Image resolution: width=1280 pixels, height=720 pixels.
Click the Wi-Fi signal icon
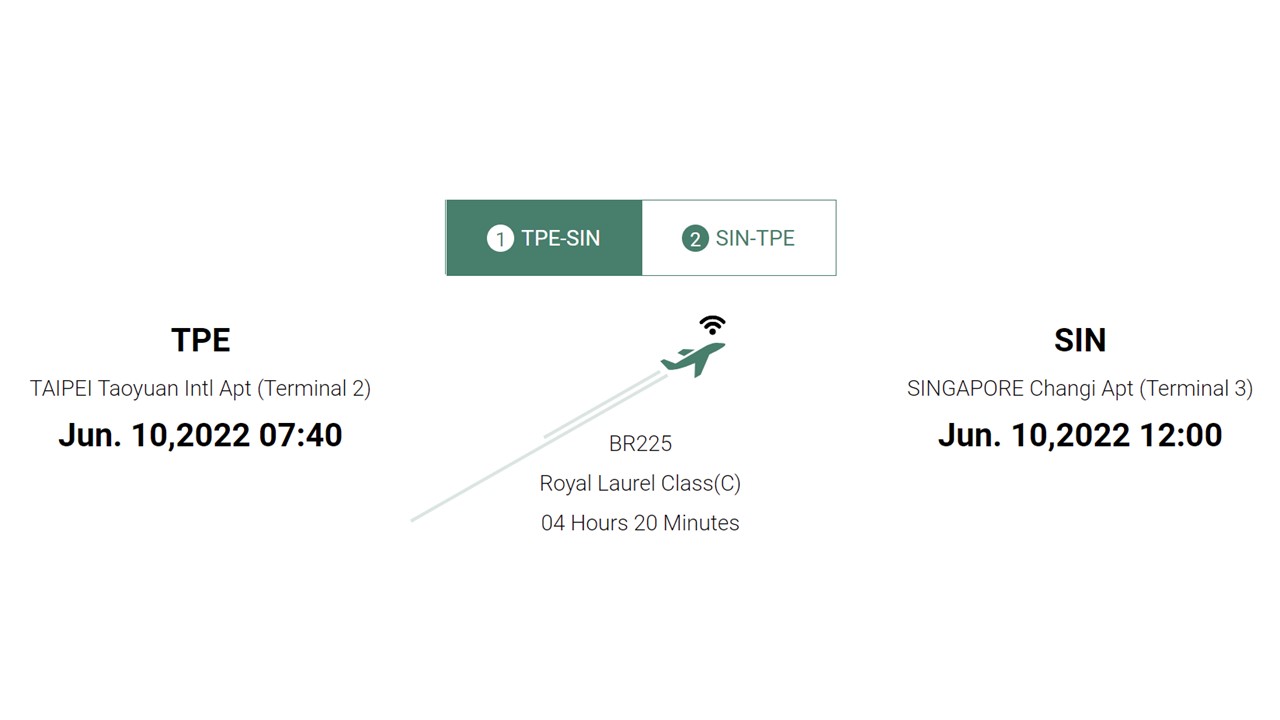pos(712,325)
